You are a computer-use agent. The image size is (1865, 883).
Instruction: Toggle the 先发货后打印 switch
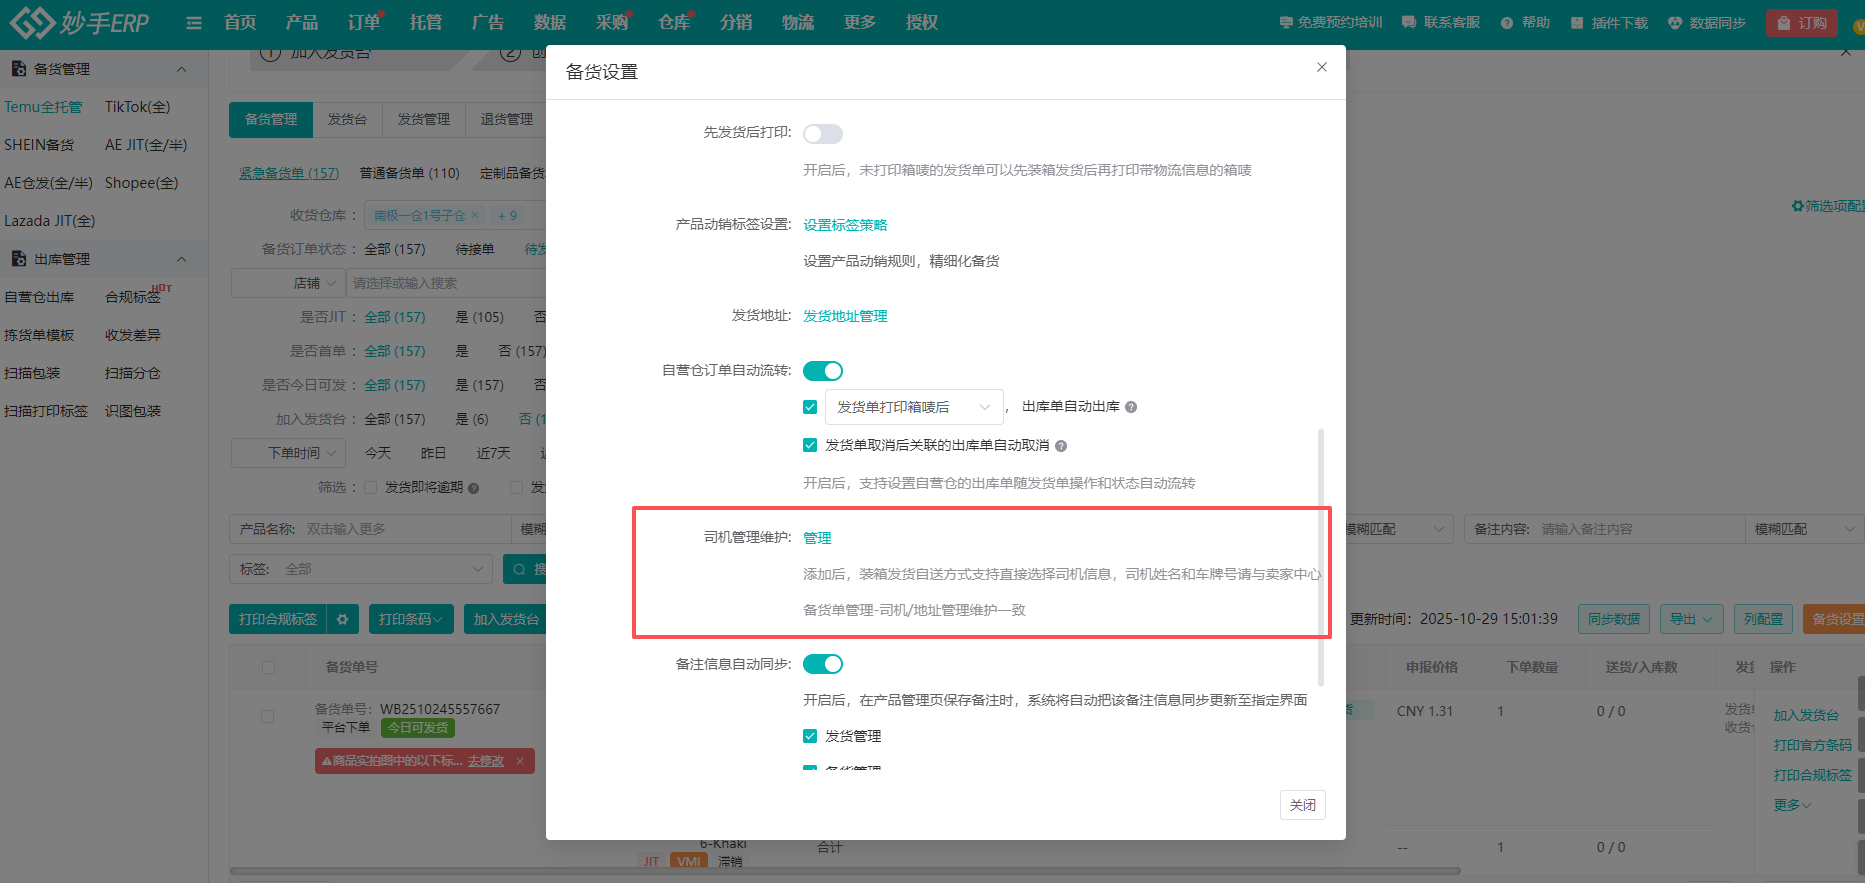pos(823,134)
